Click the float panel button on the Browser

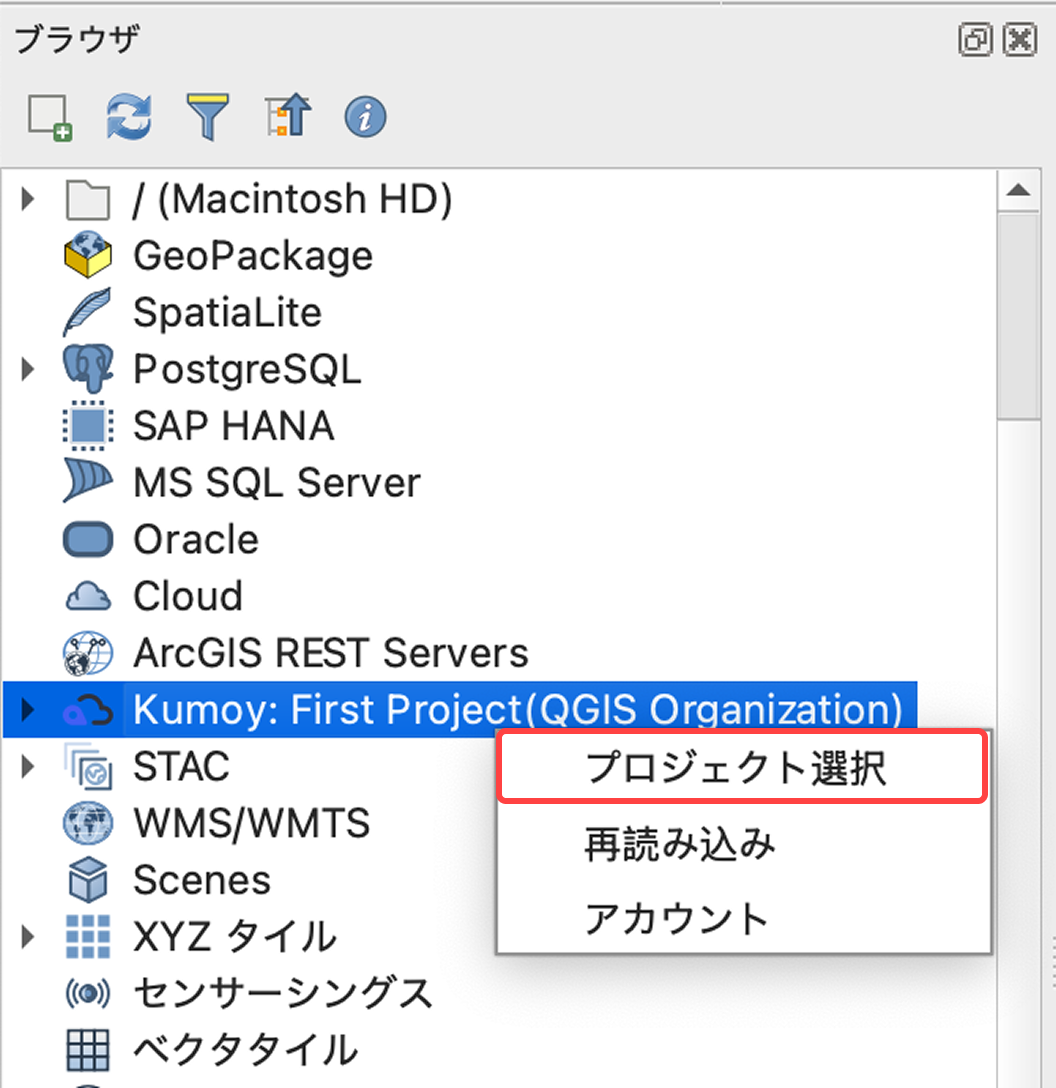tap(975, 40)
